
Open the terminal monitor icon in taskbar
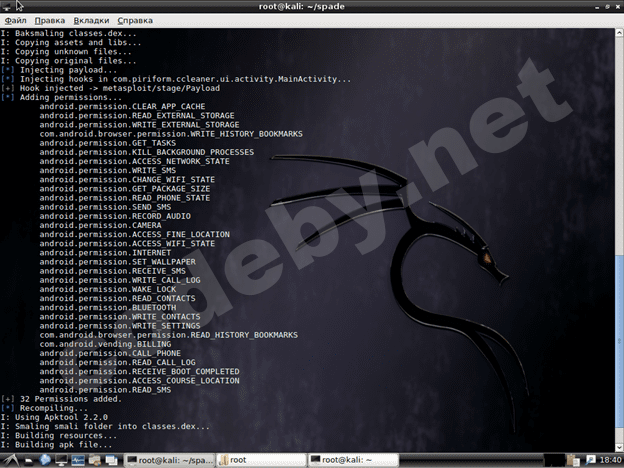click(61, 460)
